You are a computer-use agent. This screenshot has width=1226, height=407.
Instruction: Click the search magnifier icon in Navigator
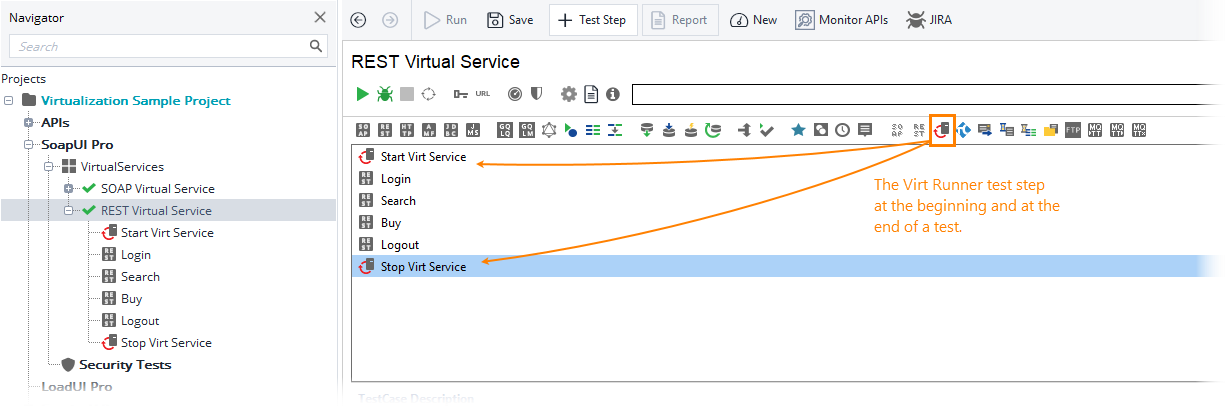[x=316, y=46]
